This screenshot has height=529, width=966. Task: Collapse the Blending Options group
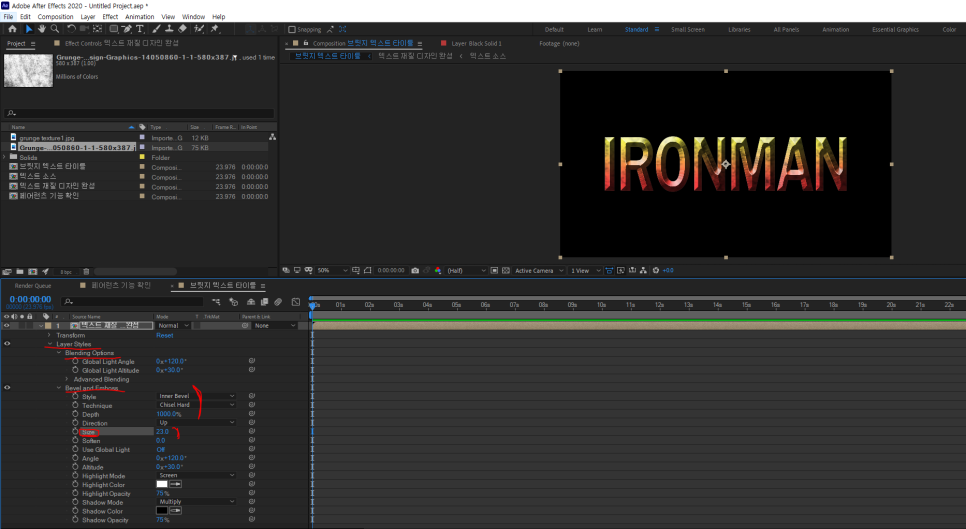(59, 353)
